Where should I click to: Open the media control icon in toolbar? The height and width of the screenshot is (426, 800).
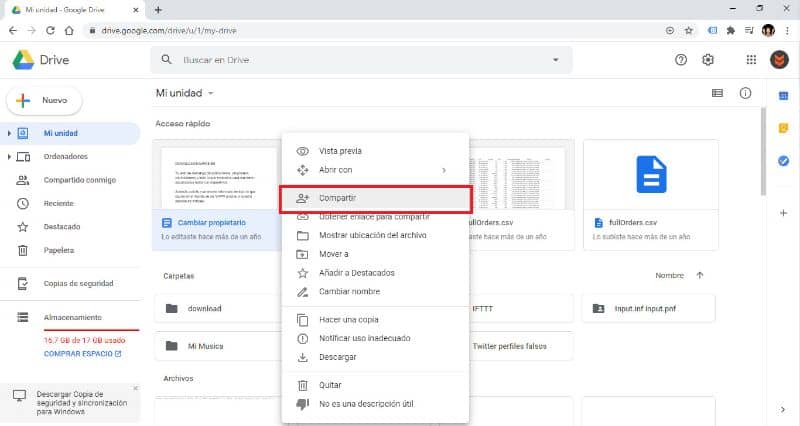tap(749, 31)
